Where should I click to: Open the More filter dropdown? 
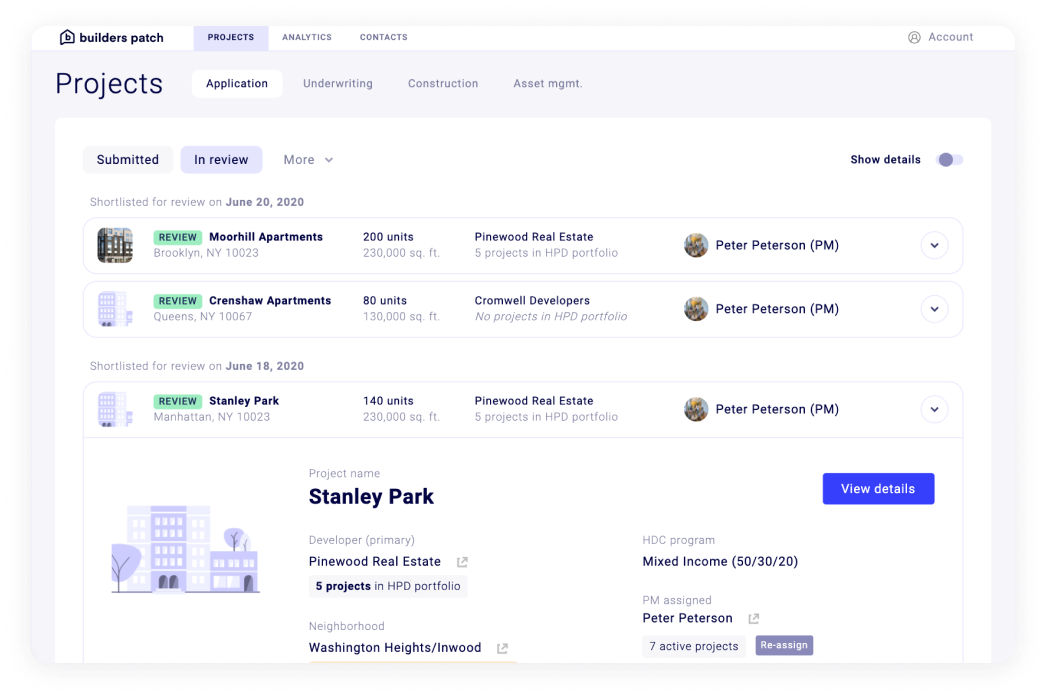click(x=307, y=159)
